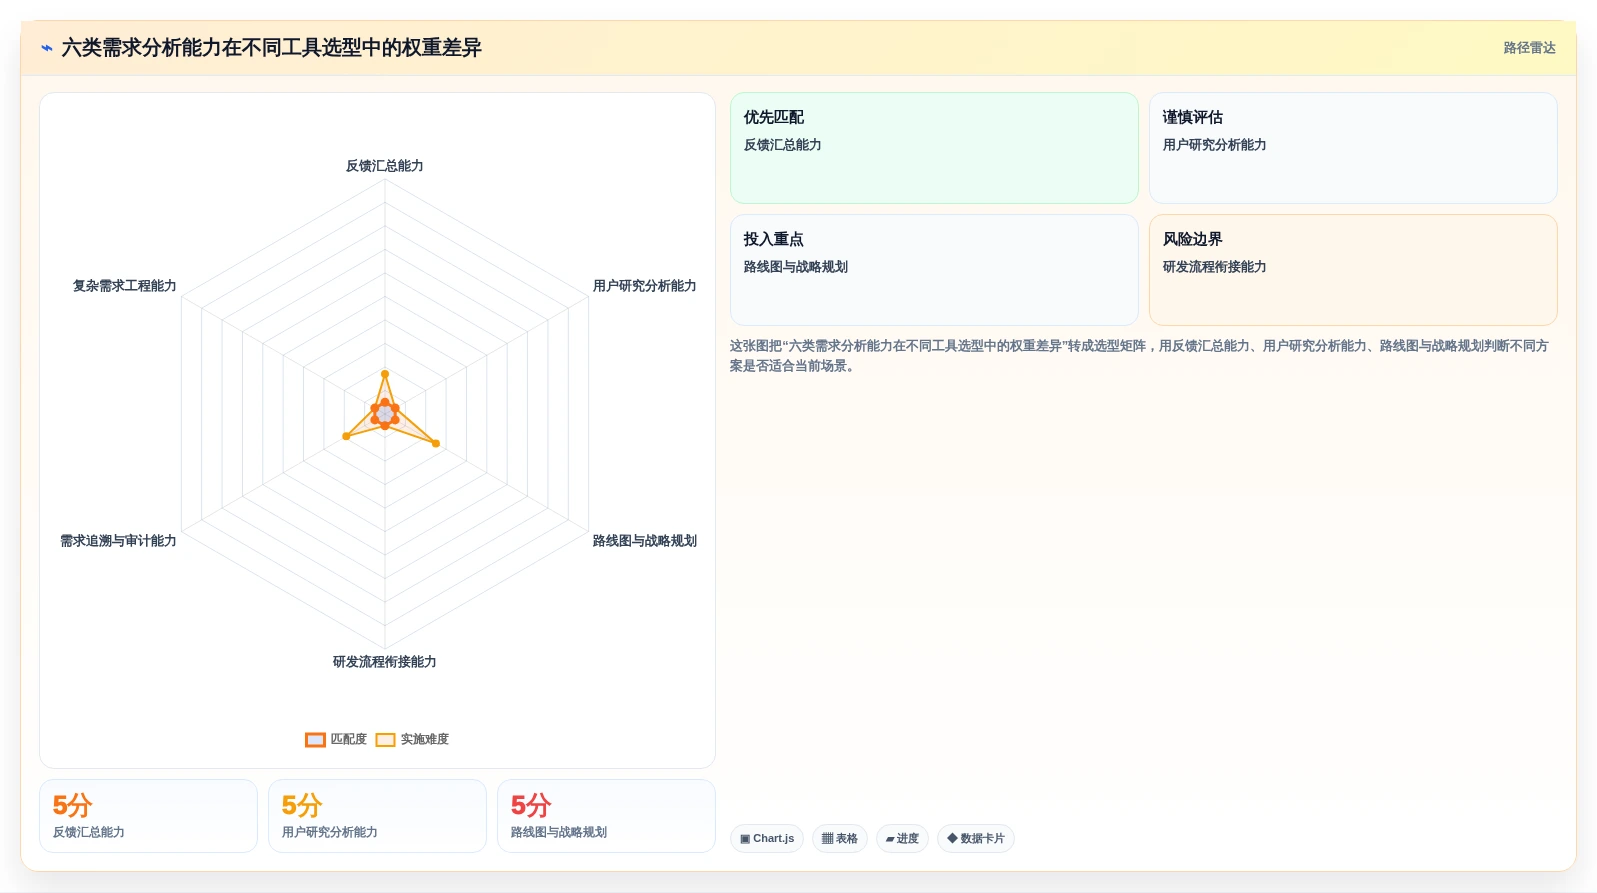Select the 数据卡片 tag
The image size is (1597, 893).
[976, 839]
